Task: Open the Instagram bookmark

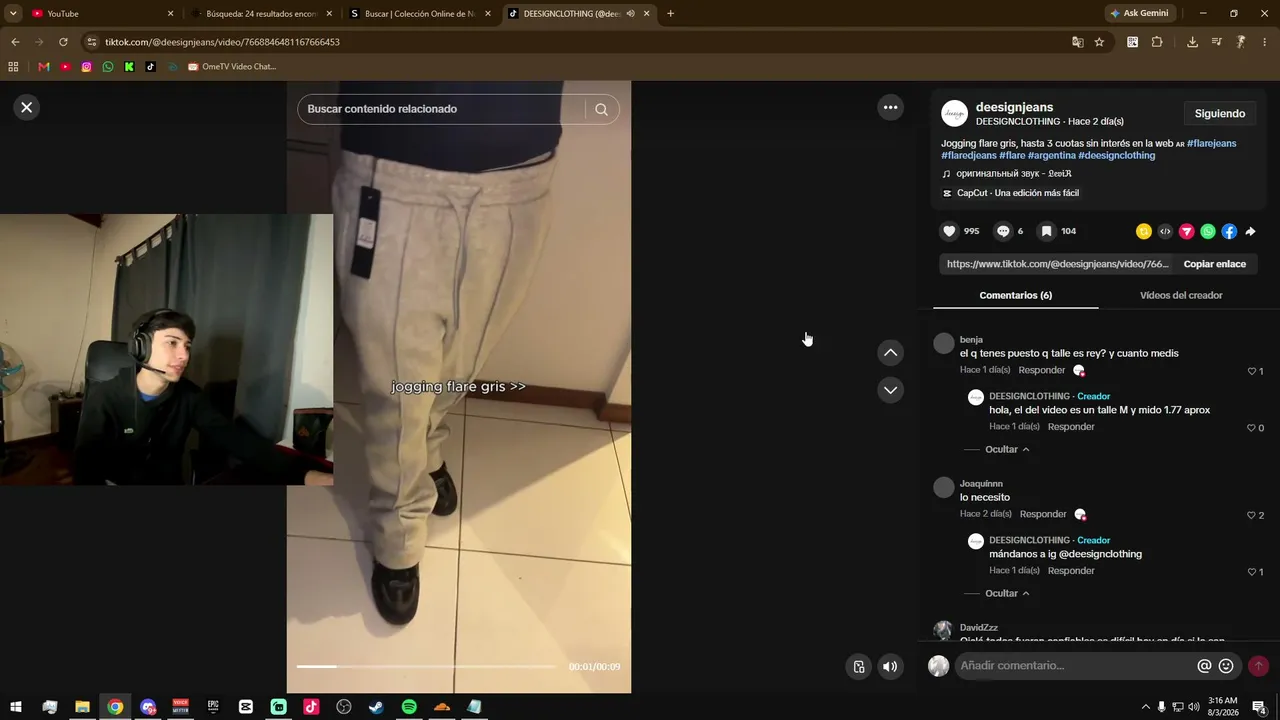Action: click(87, 67)
